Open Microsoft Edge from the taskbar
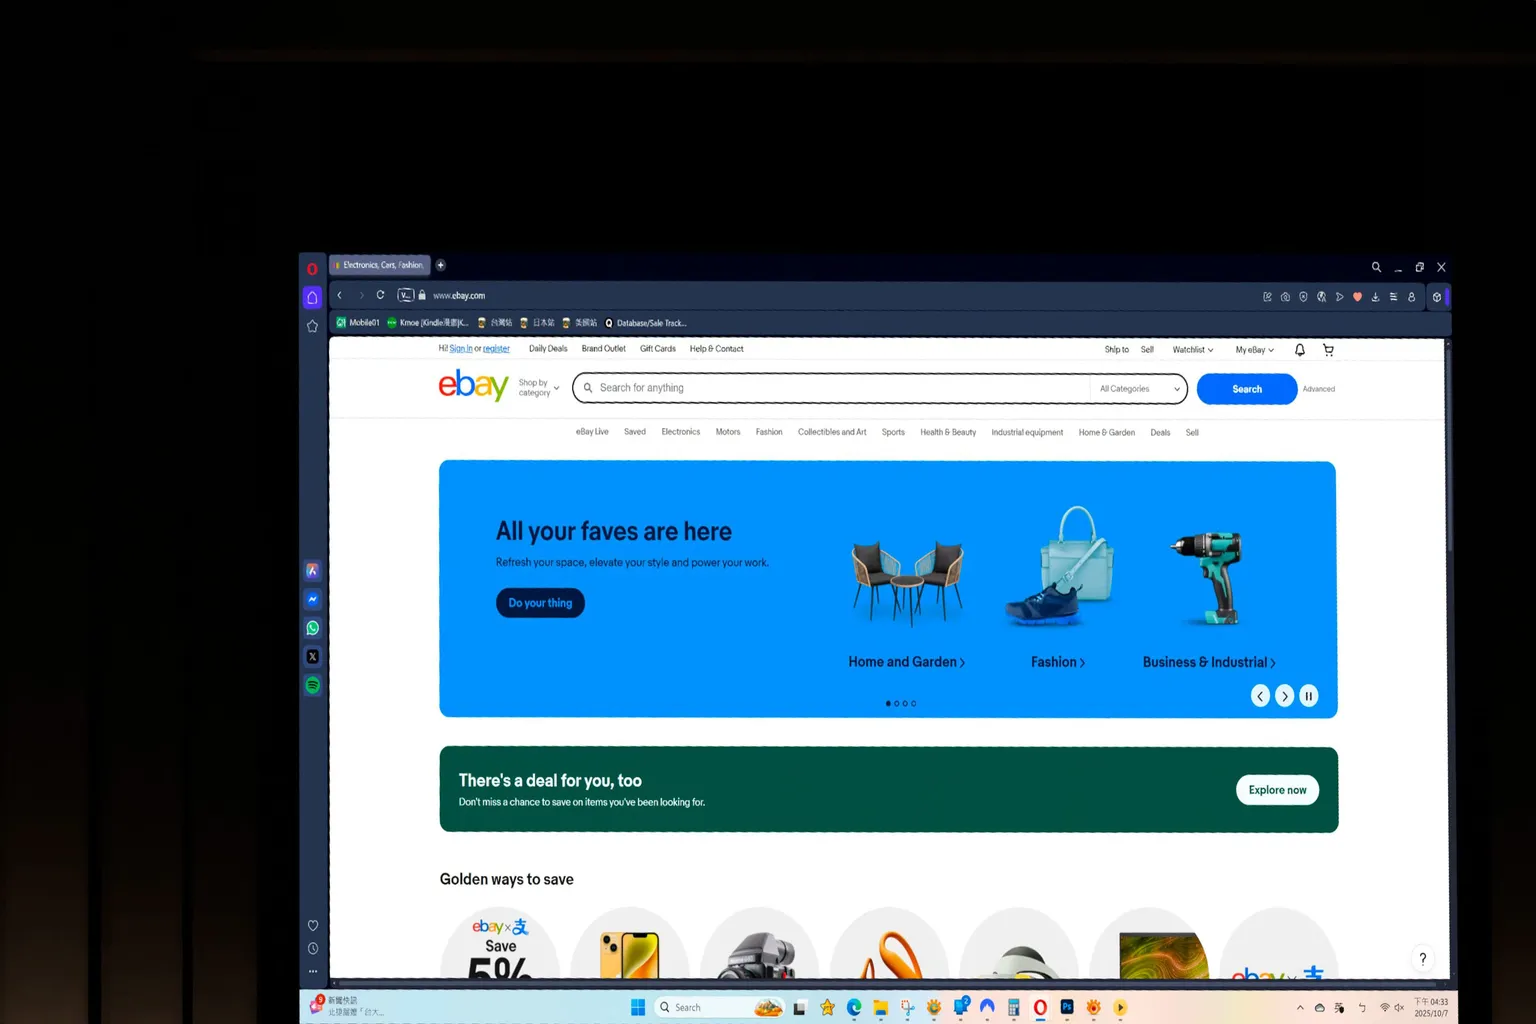 pos(854,1007)
